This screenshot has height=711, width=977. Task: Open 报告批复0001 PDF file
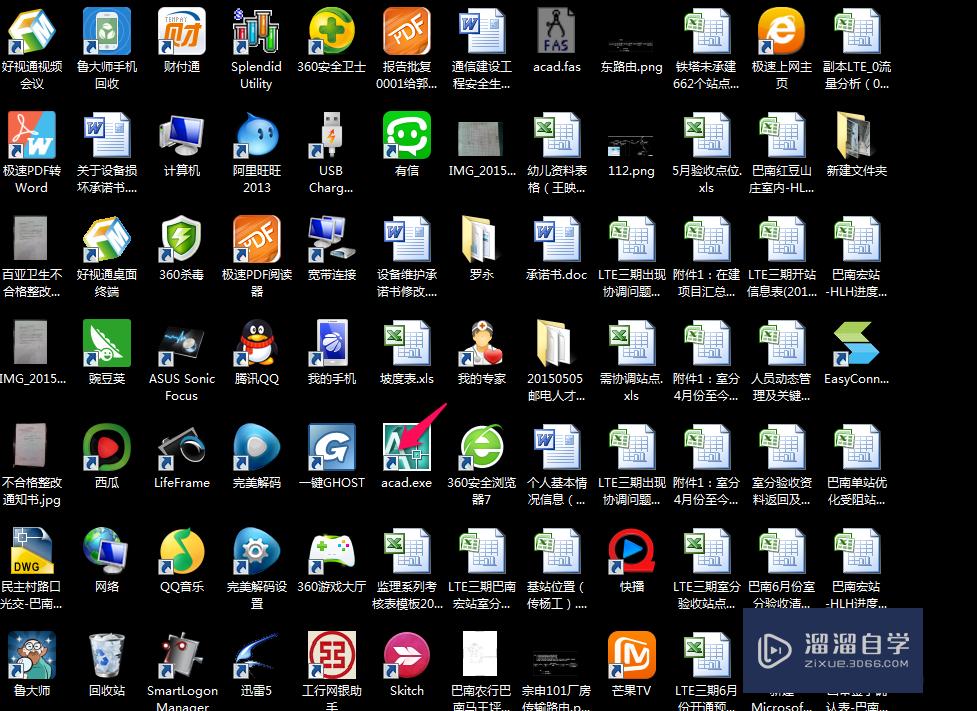pos(406,31)
